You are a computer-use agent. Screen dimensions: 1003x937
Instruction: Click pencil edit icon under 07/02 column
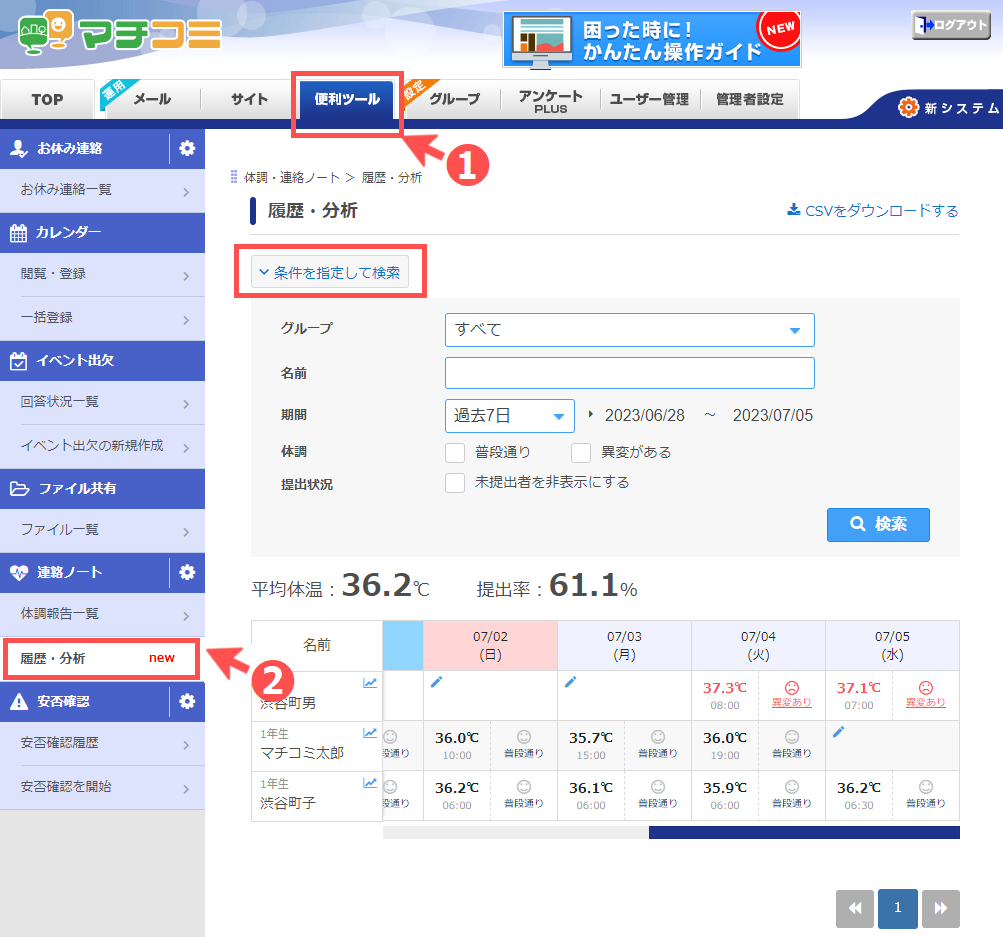pyautogui.click(x=436, y=682)
